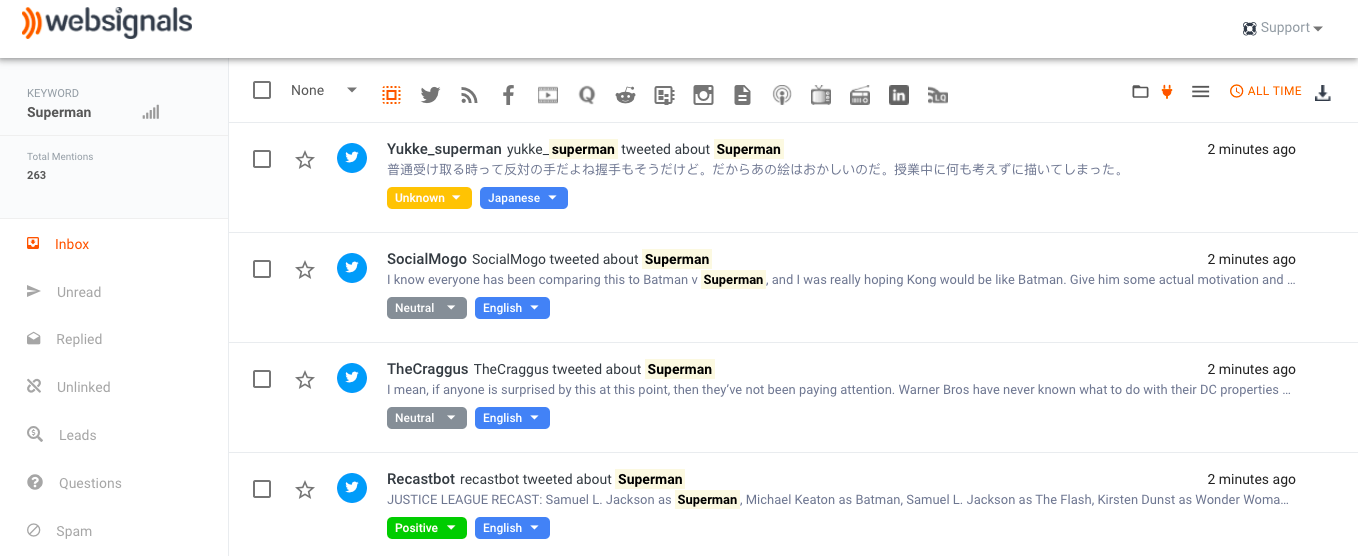The image size is (1358, 556).
Task: Open the hamburger list view menu
Action: tap(1201, 91)
